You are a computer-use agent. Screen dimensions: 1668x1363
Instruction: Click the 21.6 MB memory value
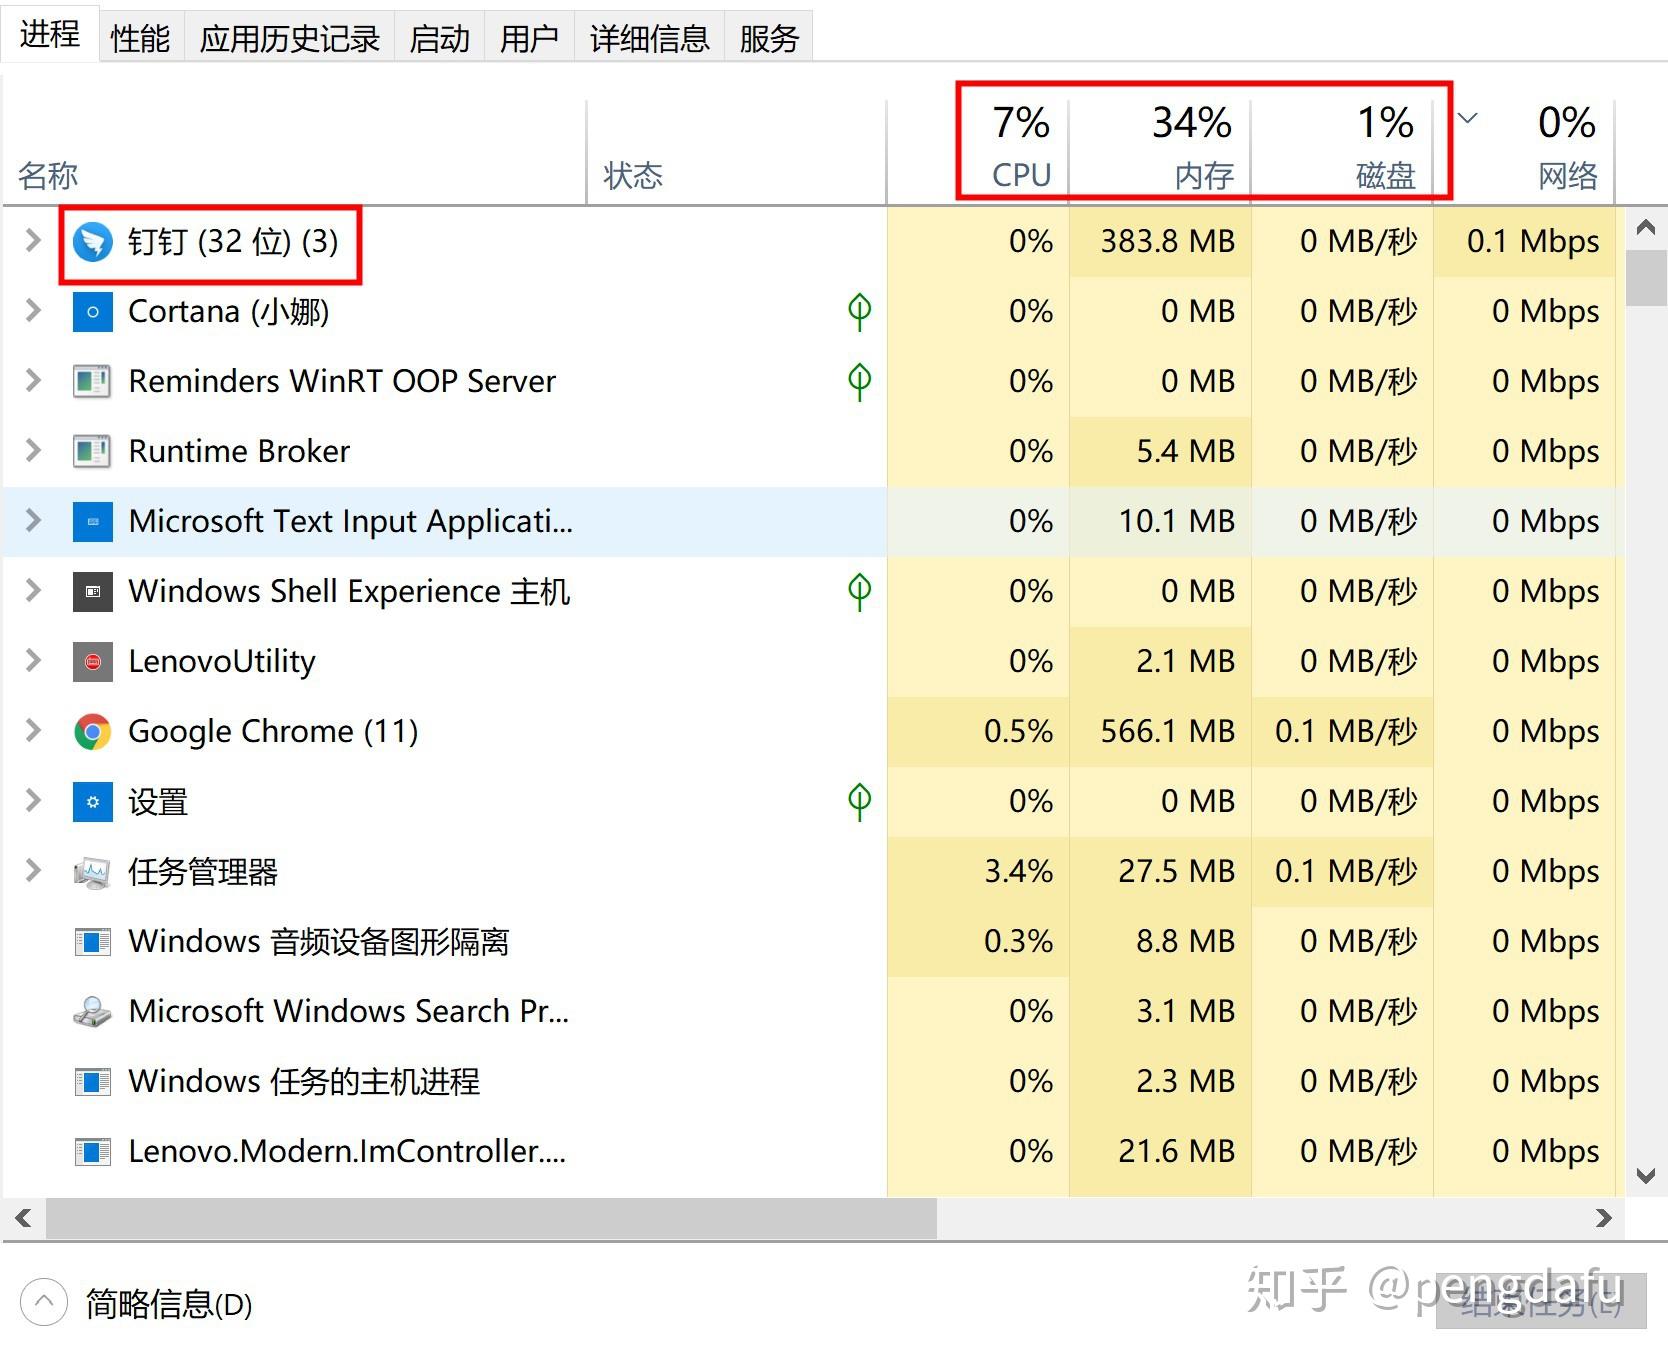(x=1177, y=1152)
